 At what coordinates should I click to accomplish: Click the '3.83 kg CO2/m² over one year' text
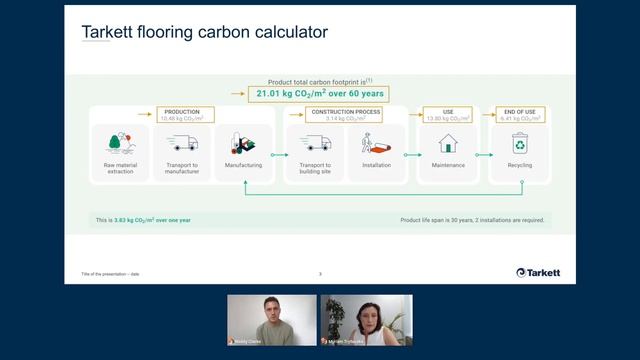[152, 220]
